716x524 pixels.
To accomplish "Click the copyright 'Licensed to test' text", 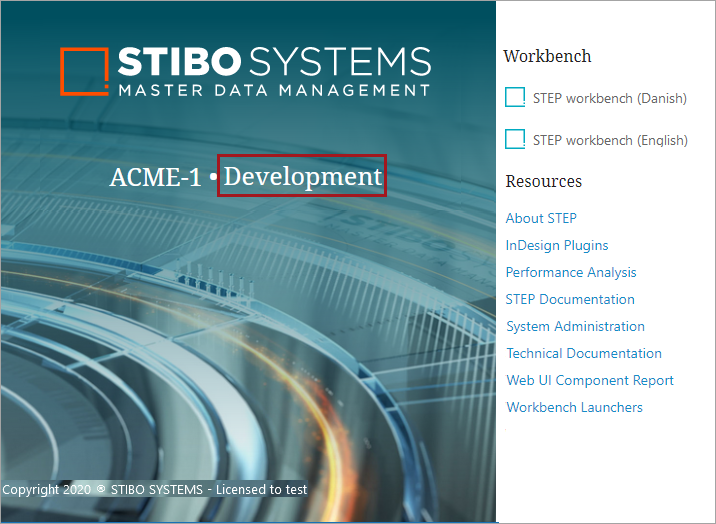I will point(261,489).
